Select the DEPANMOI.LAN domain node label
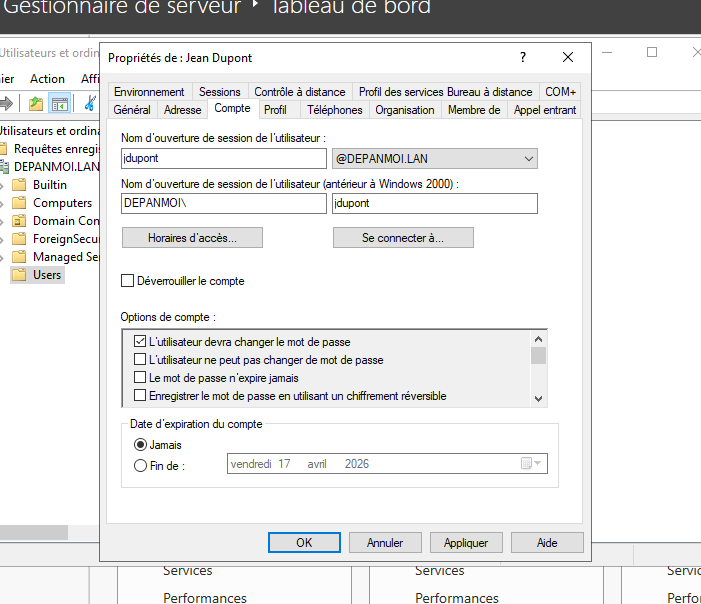Image resolution: width=701 pixels, height=604 pixels. pos(56,167)
